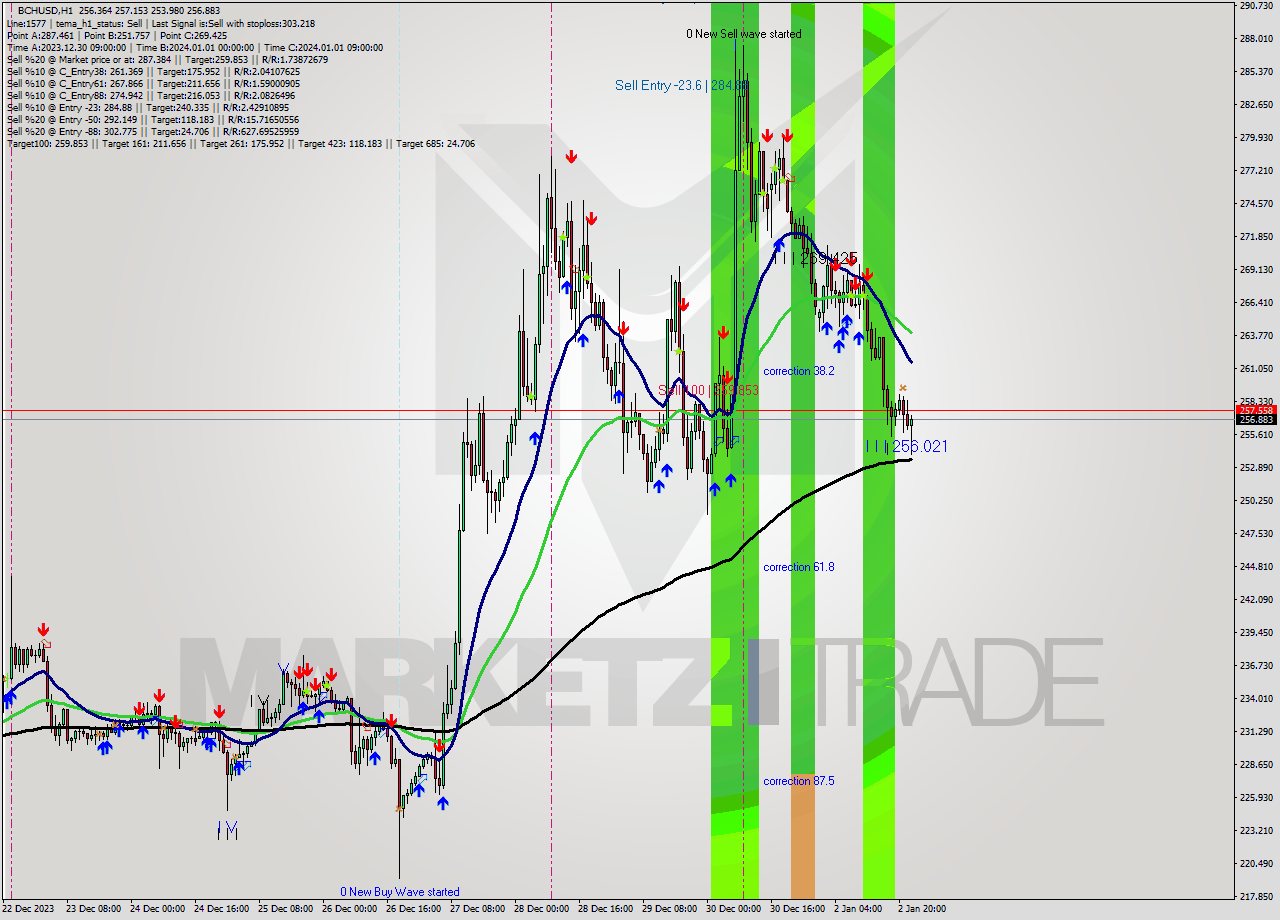Click price axis value 288.000
The image size is (1280, 920).
pos(1255,38)
